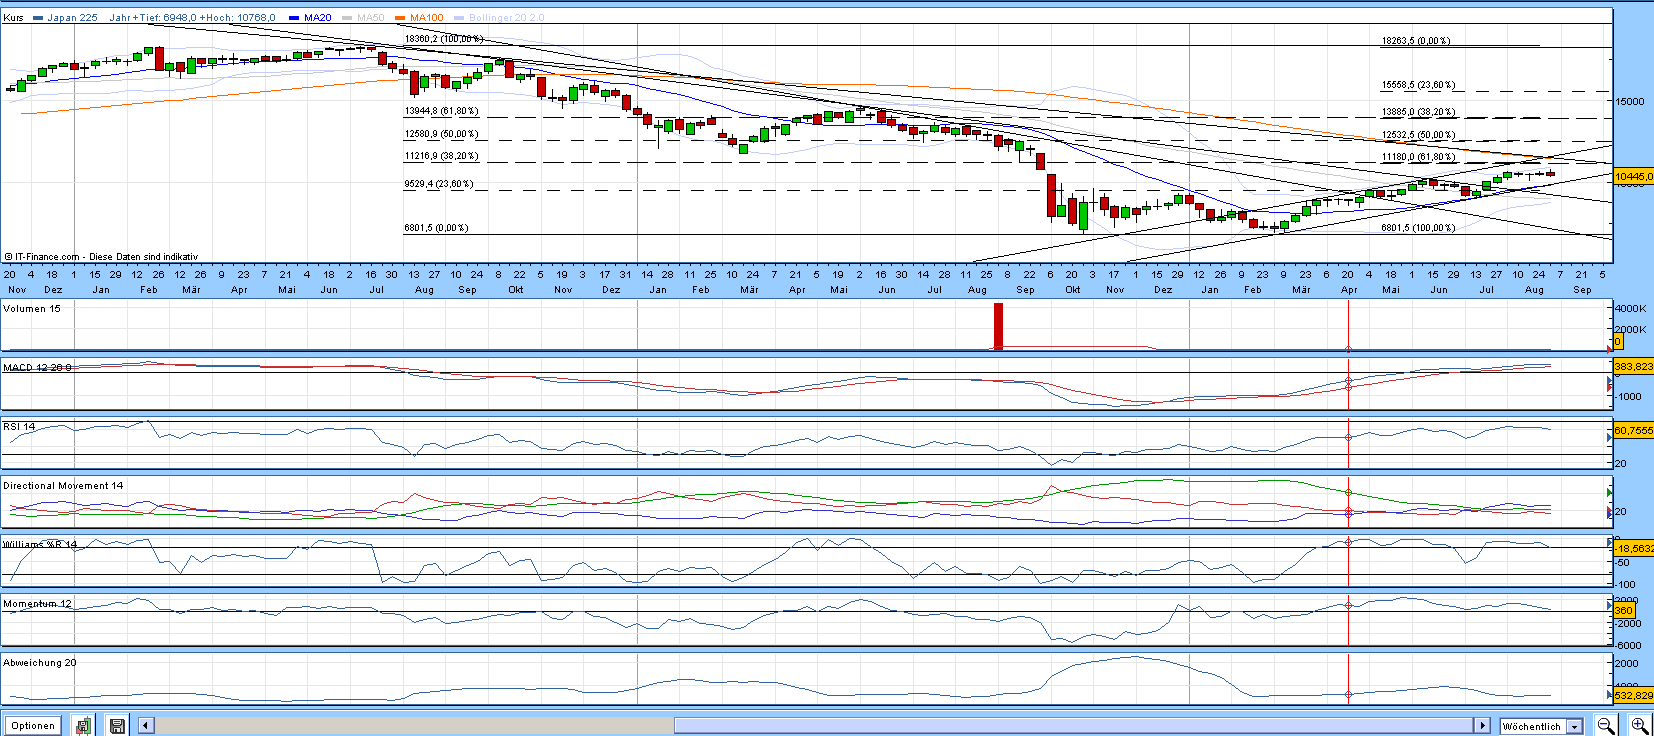
Task: Click the 18360,2 (100,00%) Fibonacci label
Action: pos(444,39)
